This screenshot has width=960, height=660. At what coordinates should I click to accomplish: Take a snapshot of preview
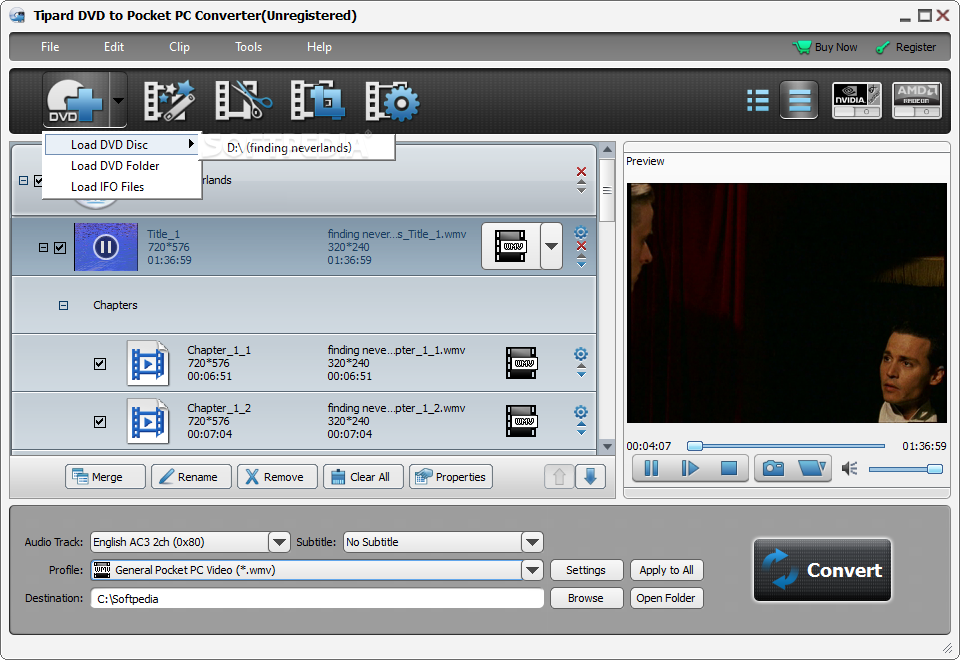773,468
